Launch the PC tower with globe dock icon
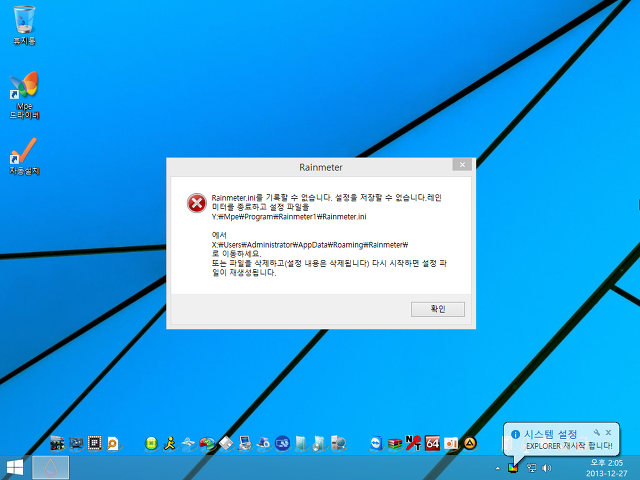 [338, 443]
